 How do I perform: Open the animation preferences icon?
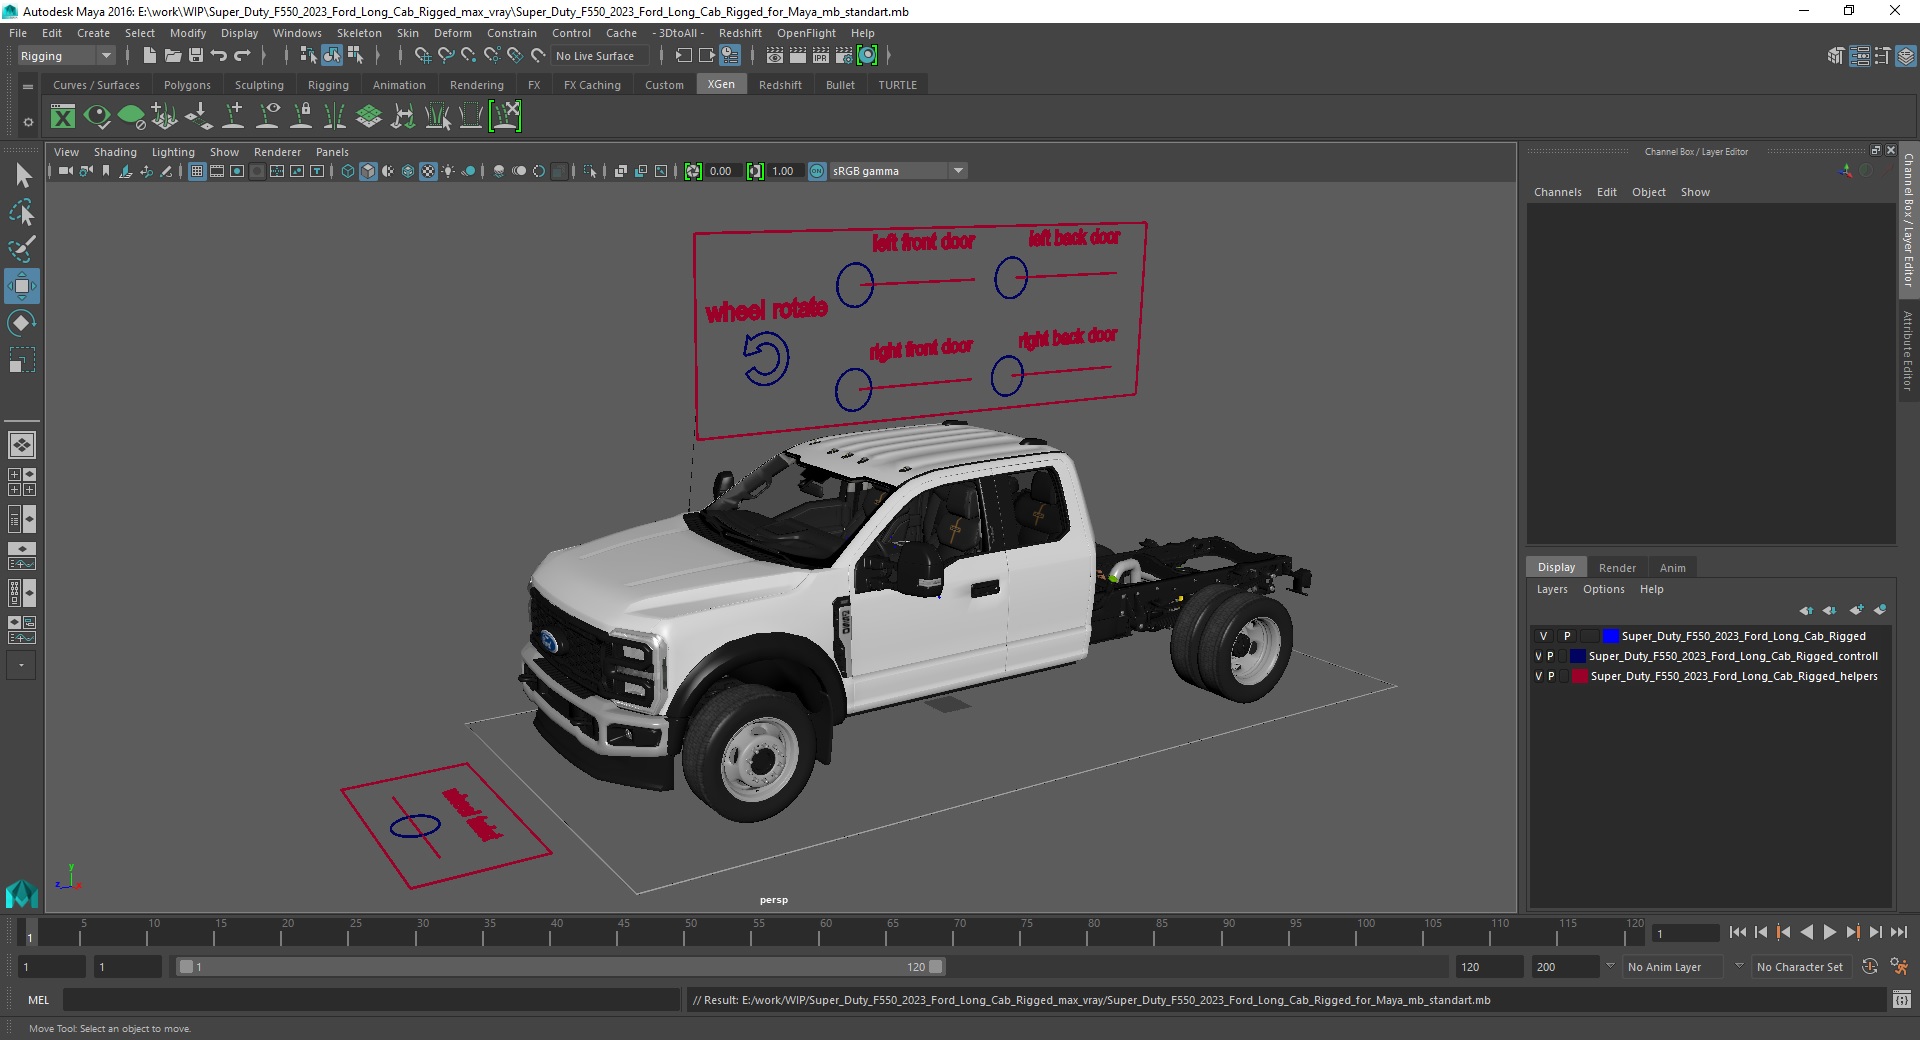[1899, 967]
